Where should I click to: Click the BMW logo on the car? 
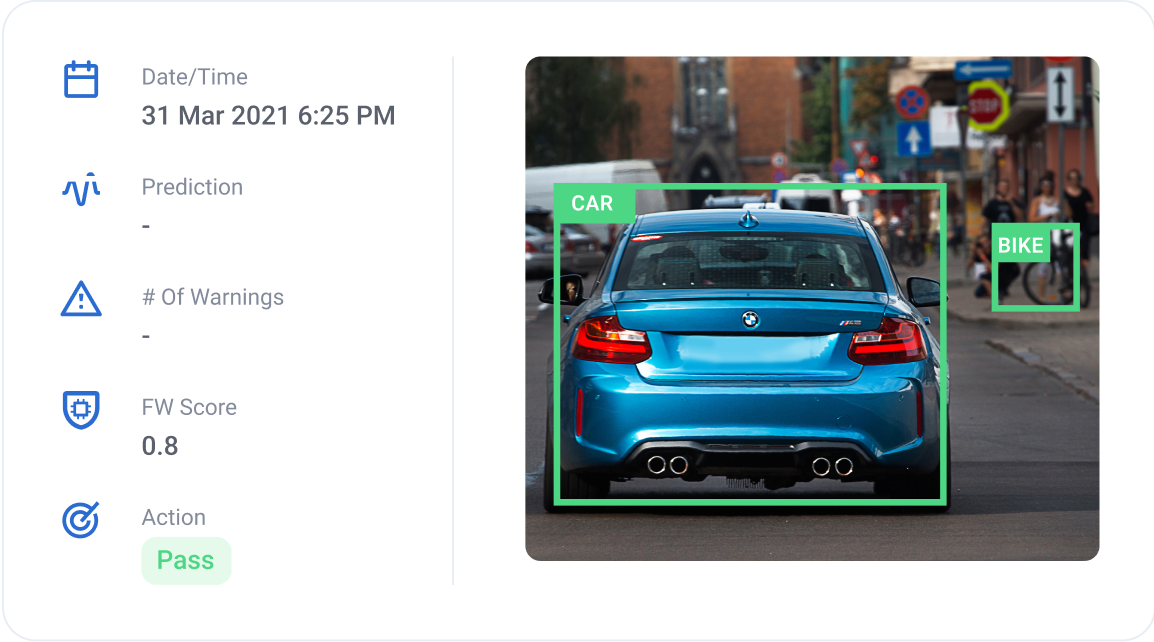point(750,320)
